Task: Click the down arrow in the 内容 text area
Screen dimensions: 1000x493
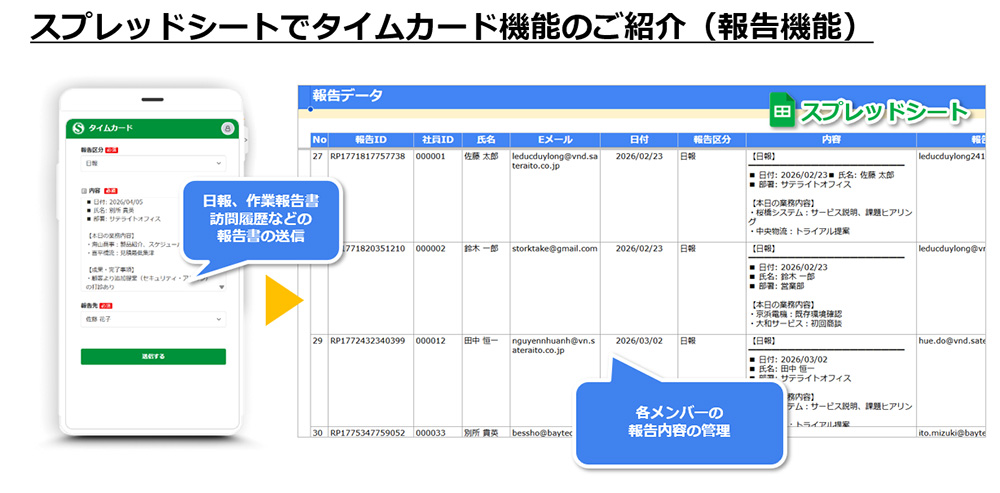Action: [x=221, y=285]
